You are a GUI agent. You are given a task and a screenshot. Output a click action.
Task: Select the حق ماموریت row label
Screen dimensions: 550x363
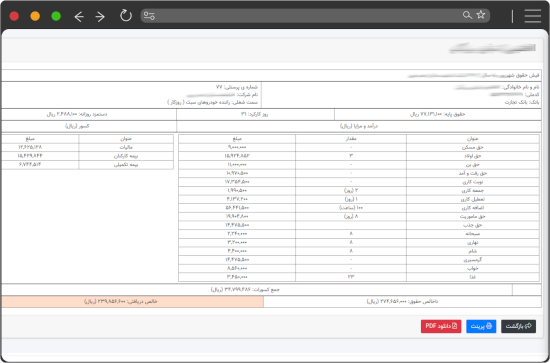[472, 216]
